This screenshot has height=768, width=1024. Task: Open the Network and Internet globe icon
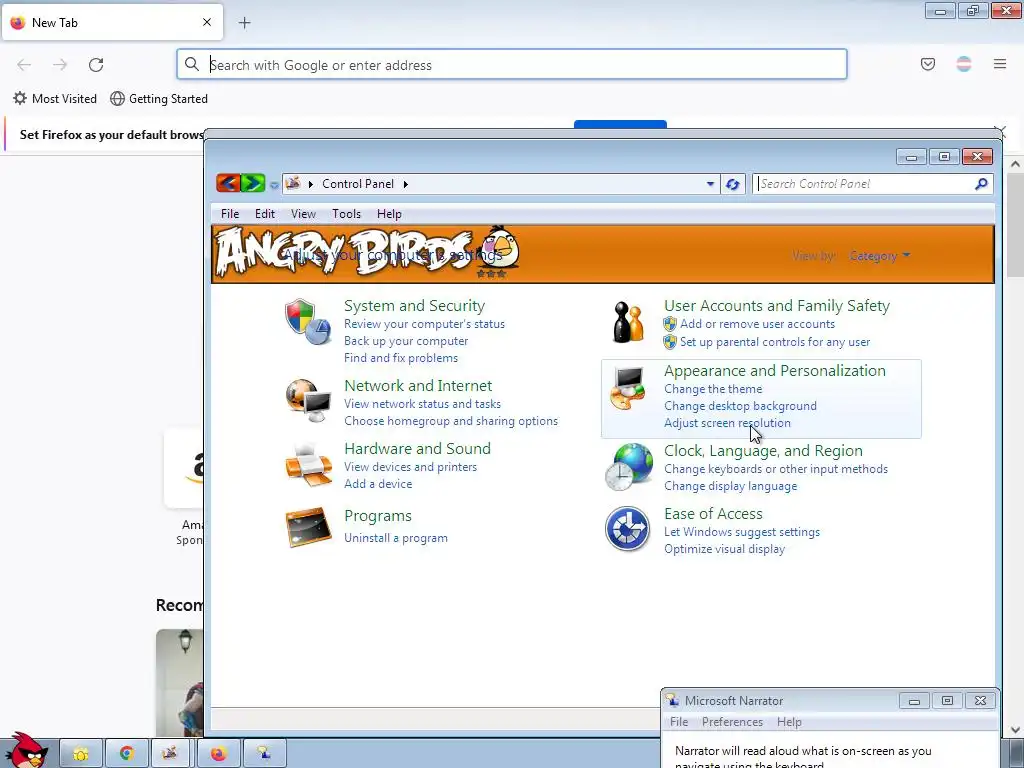click(308, 401)
